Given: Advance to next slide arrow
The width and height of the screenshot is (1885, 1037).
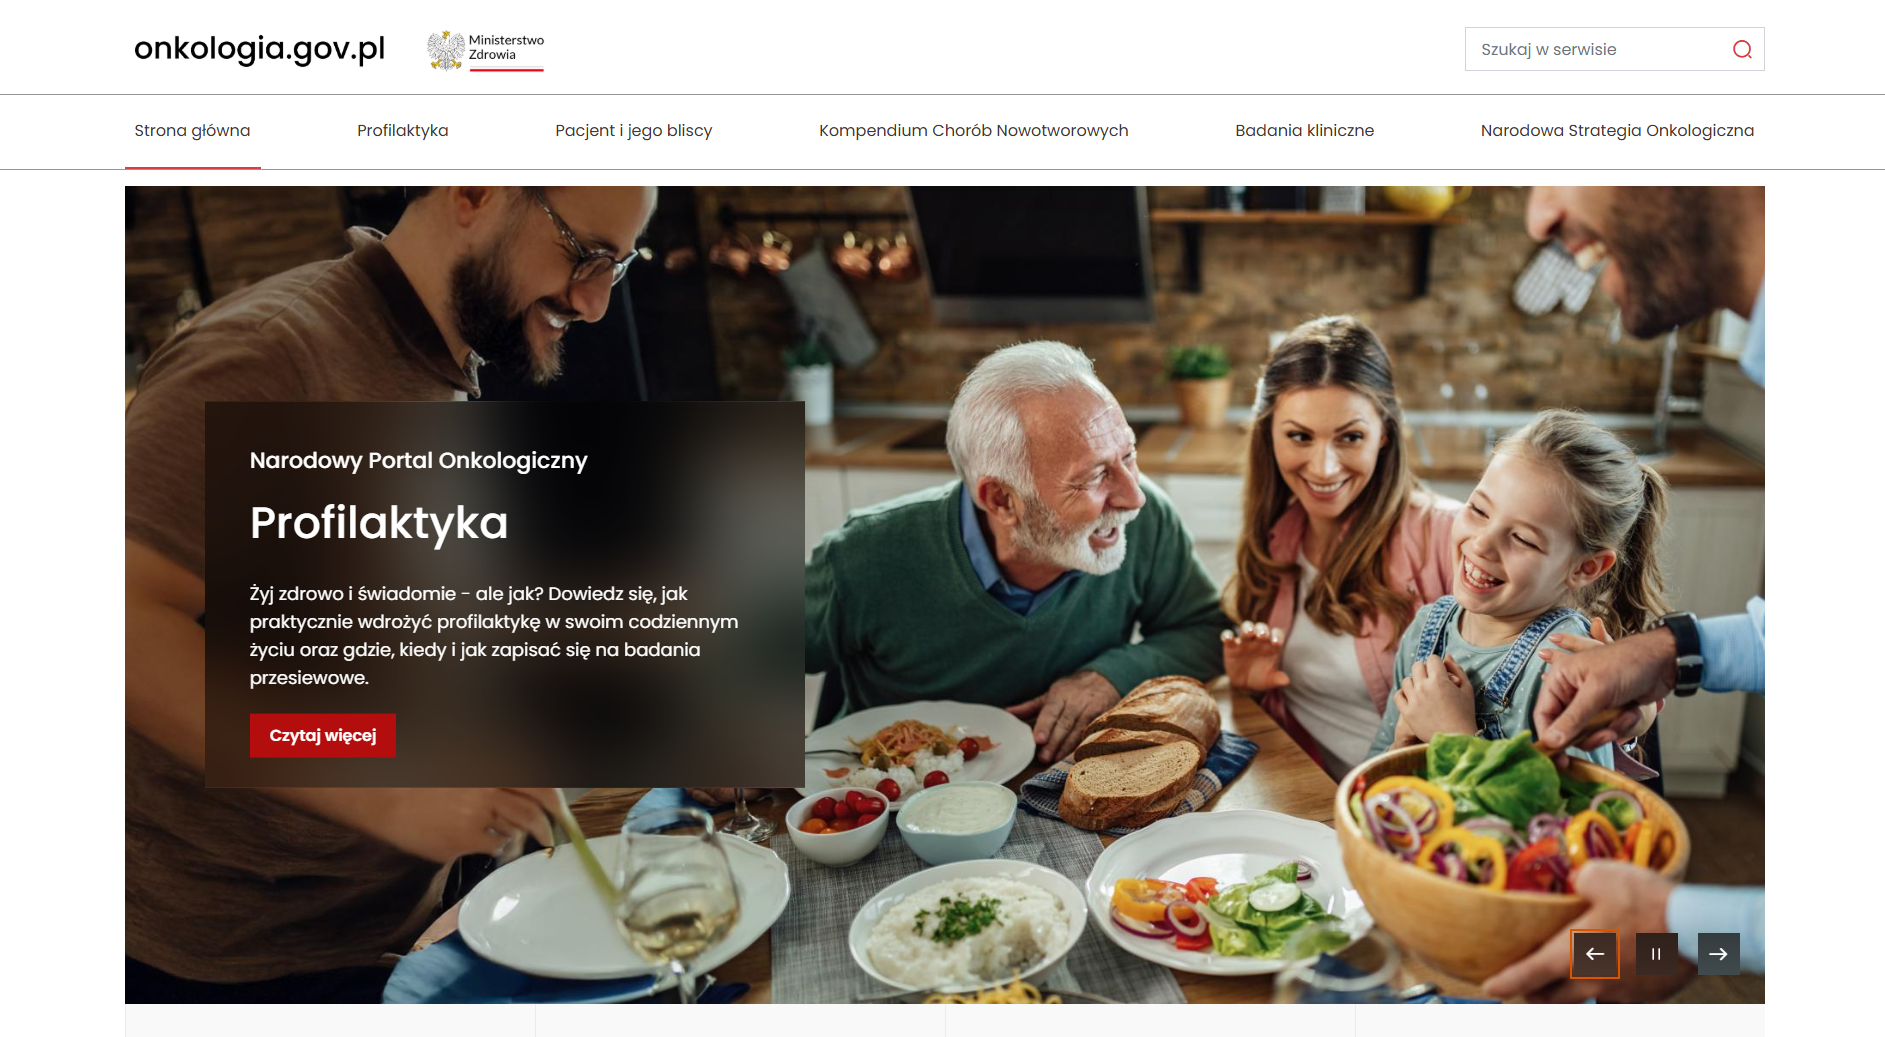Looking at the screenshot, I should [x=1718, y=954].
